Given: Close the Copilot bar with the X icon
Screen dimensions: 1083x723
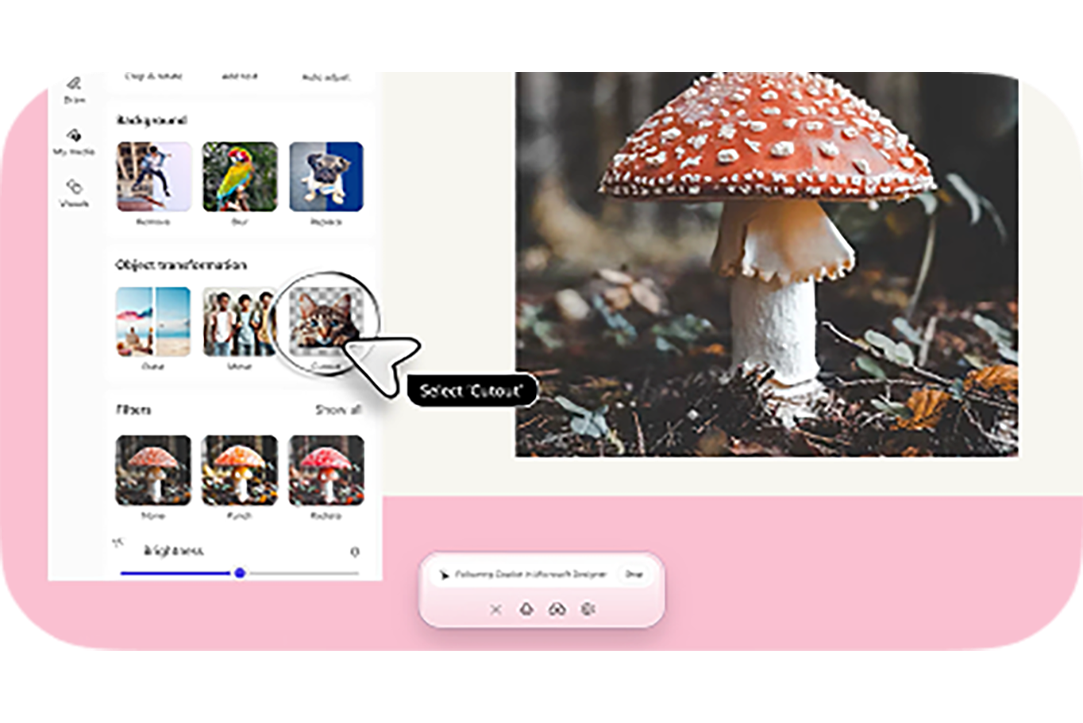Looking at the screenshot, I should tap(496, 608).
